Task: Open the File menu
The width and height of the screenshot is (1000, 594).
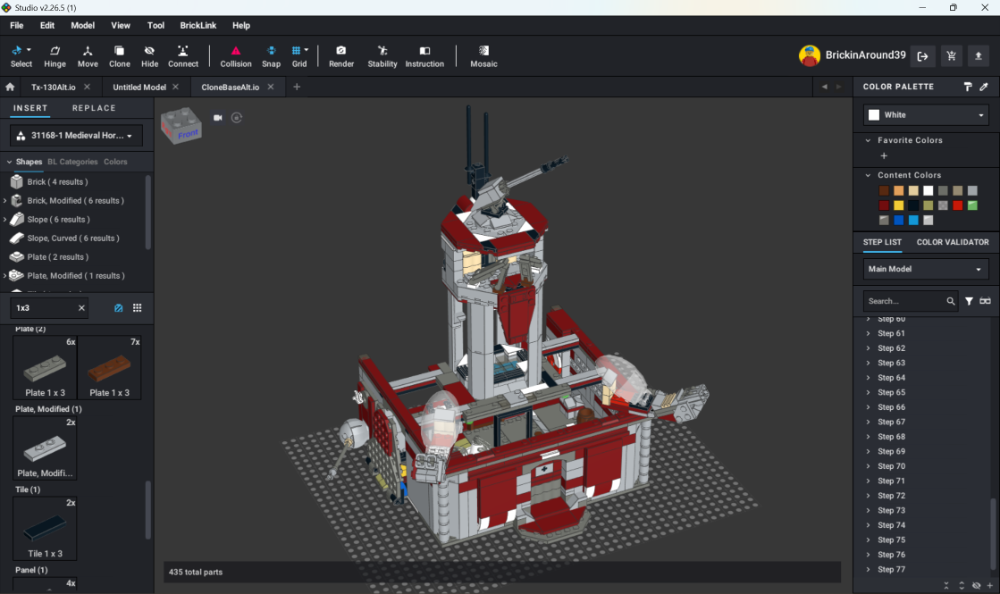Action: [x=17, y=26]
